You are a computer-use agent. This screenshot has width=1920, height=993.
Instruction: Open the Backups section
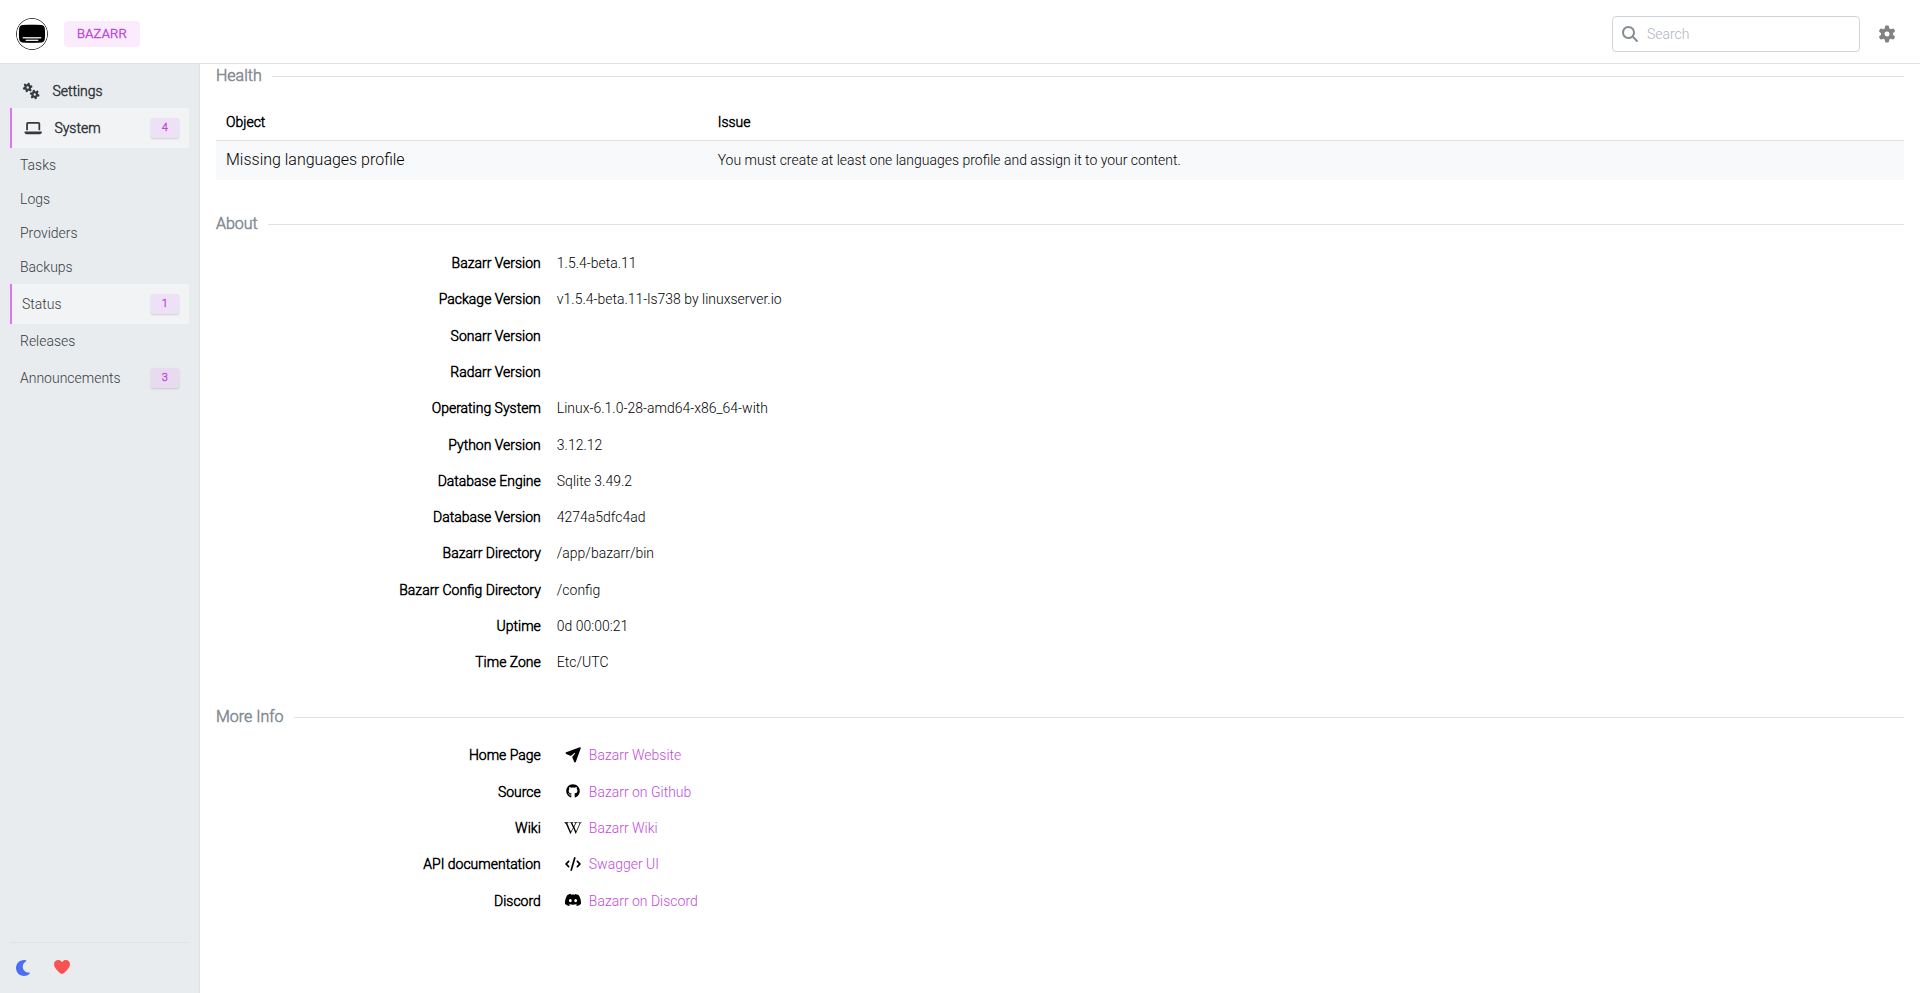(x=45, y=266)
